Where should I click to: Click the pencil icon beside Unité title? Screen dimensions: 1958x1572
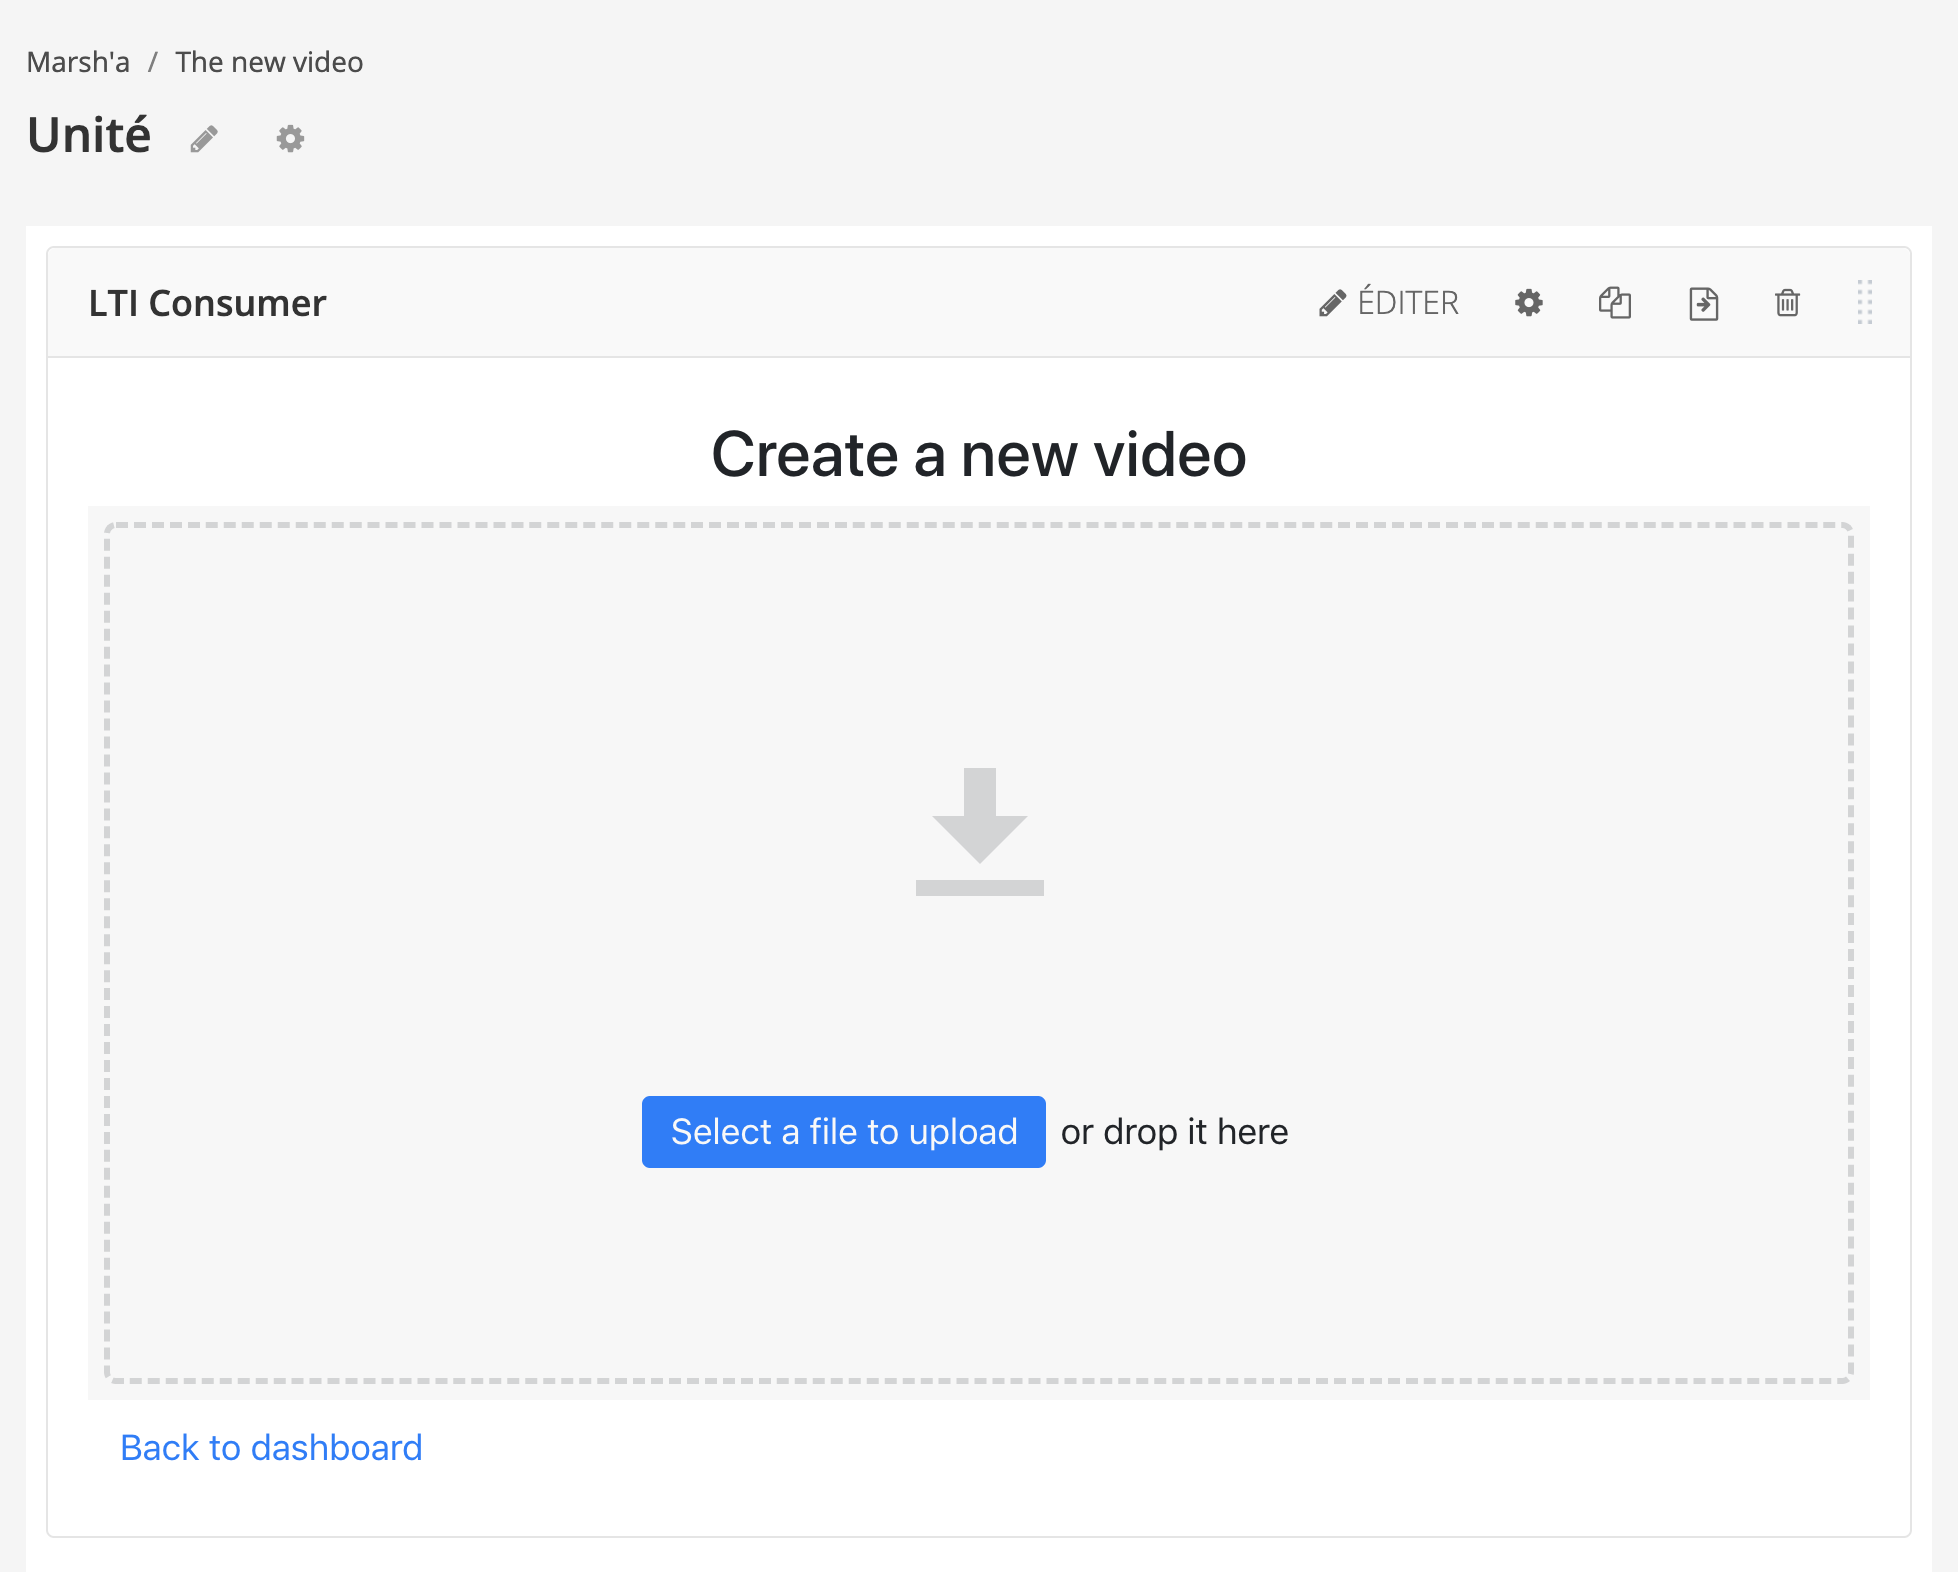coord(204,138)
